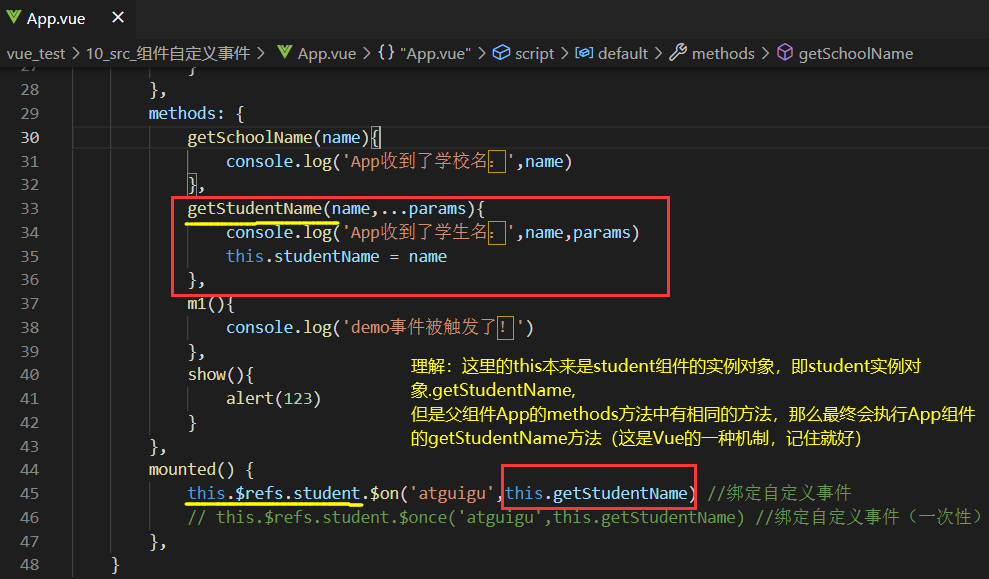The width and height of the screenshot is (989, 579).
Task: Open the script breadcrumb segment
Action: [534, 54]
